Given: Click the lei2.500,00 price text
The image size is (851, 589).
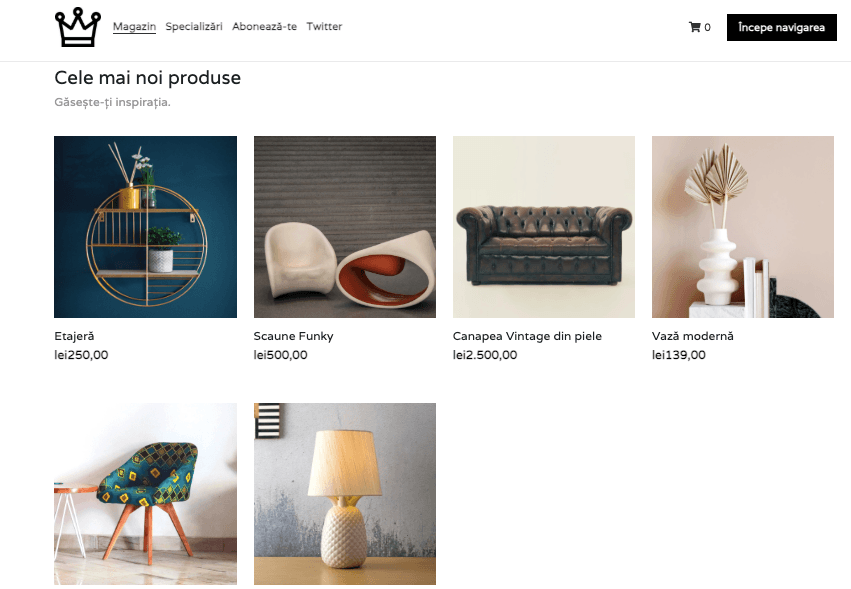Looking at the screenshot, I should (x=485, y=355).
